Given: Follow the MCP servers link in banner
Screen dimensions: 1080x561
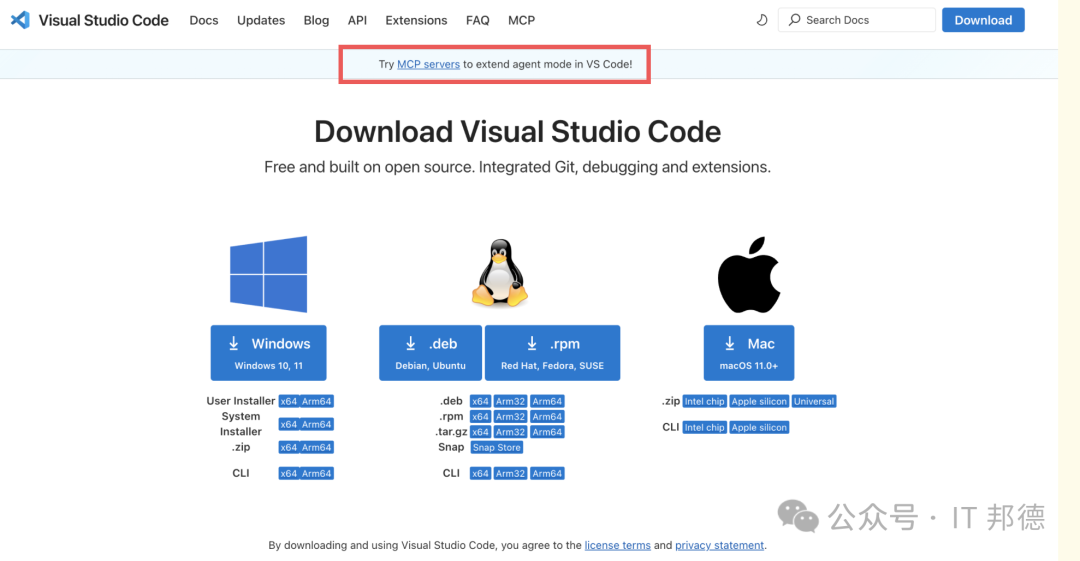Looking at the screenshot, I should (428, 64).
